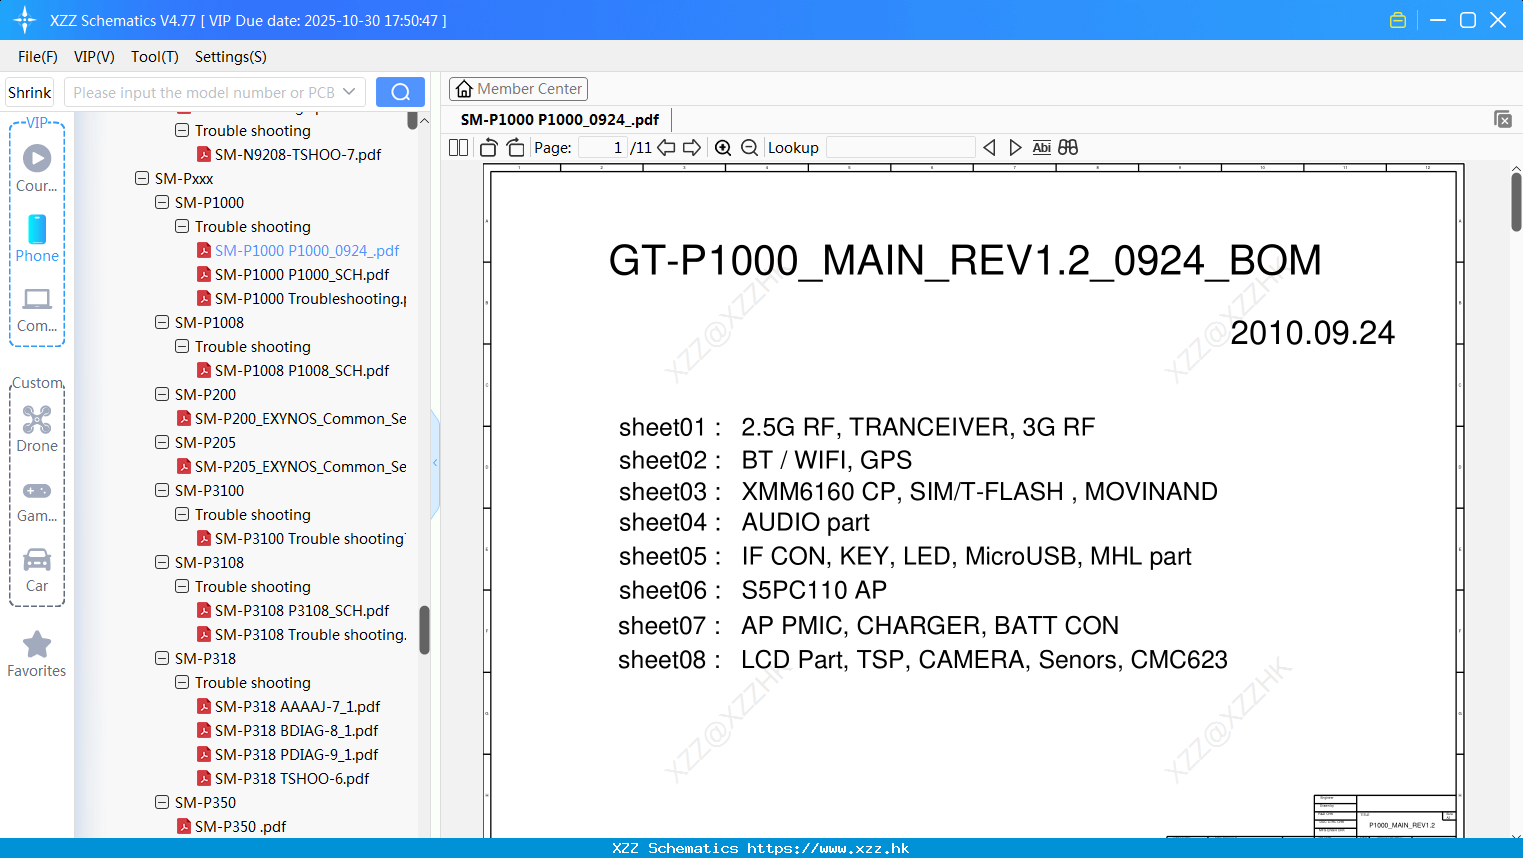This screenshot has height=858, width=1523.
Task: Rotate page counterclockwise
Action: 489,147
